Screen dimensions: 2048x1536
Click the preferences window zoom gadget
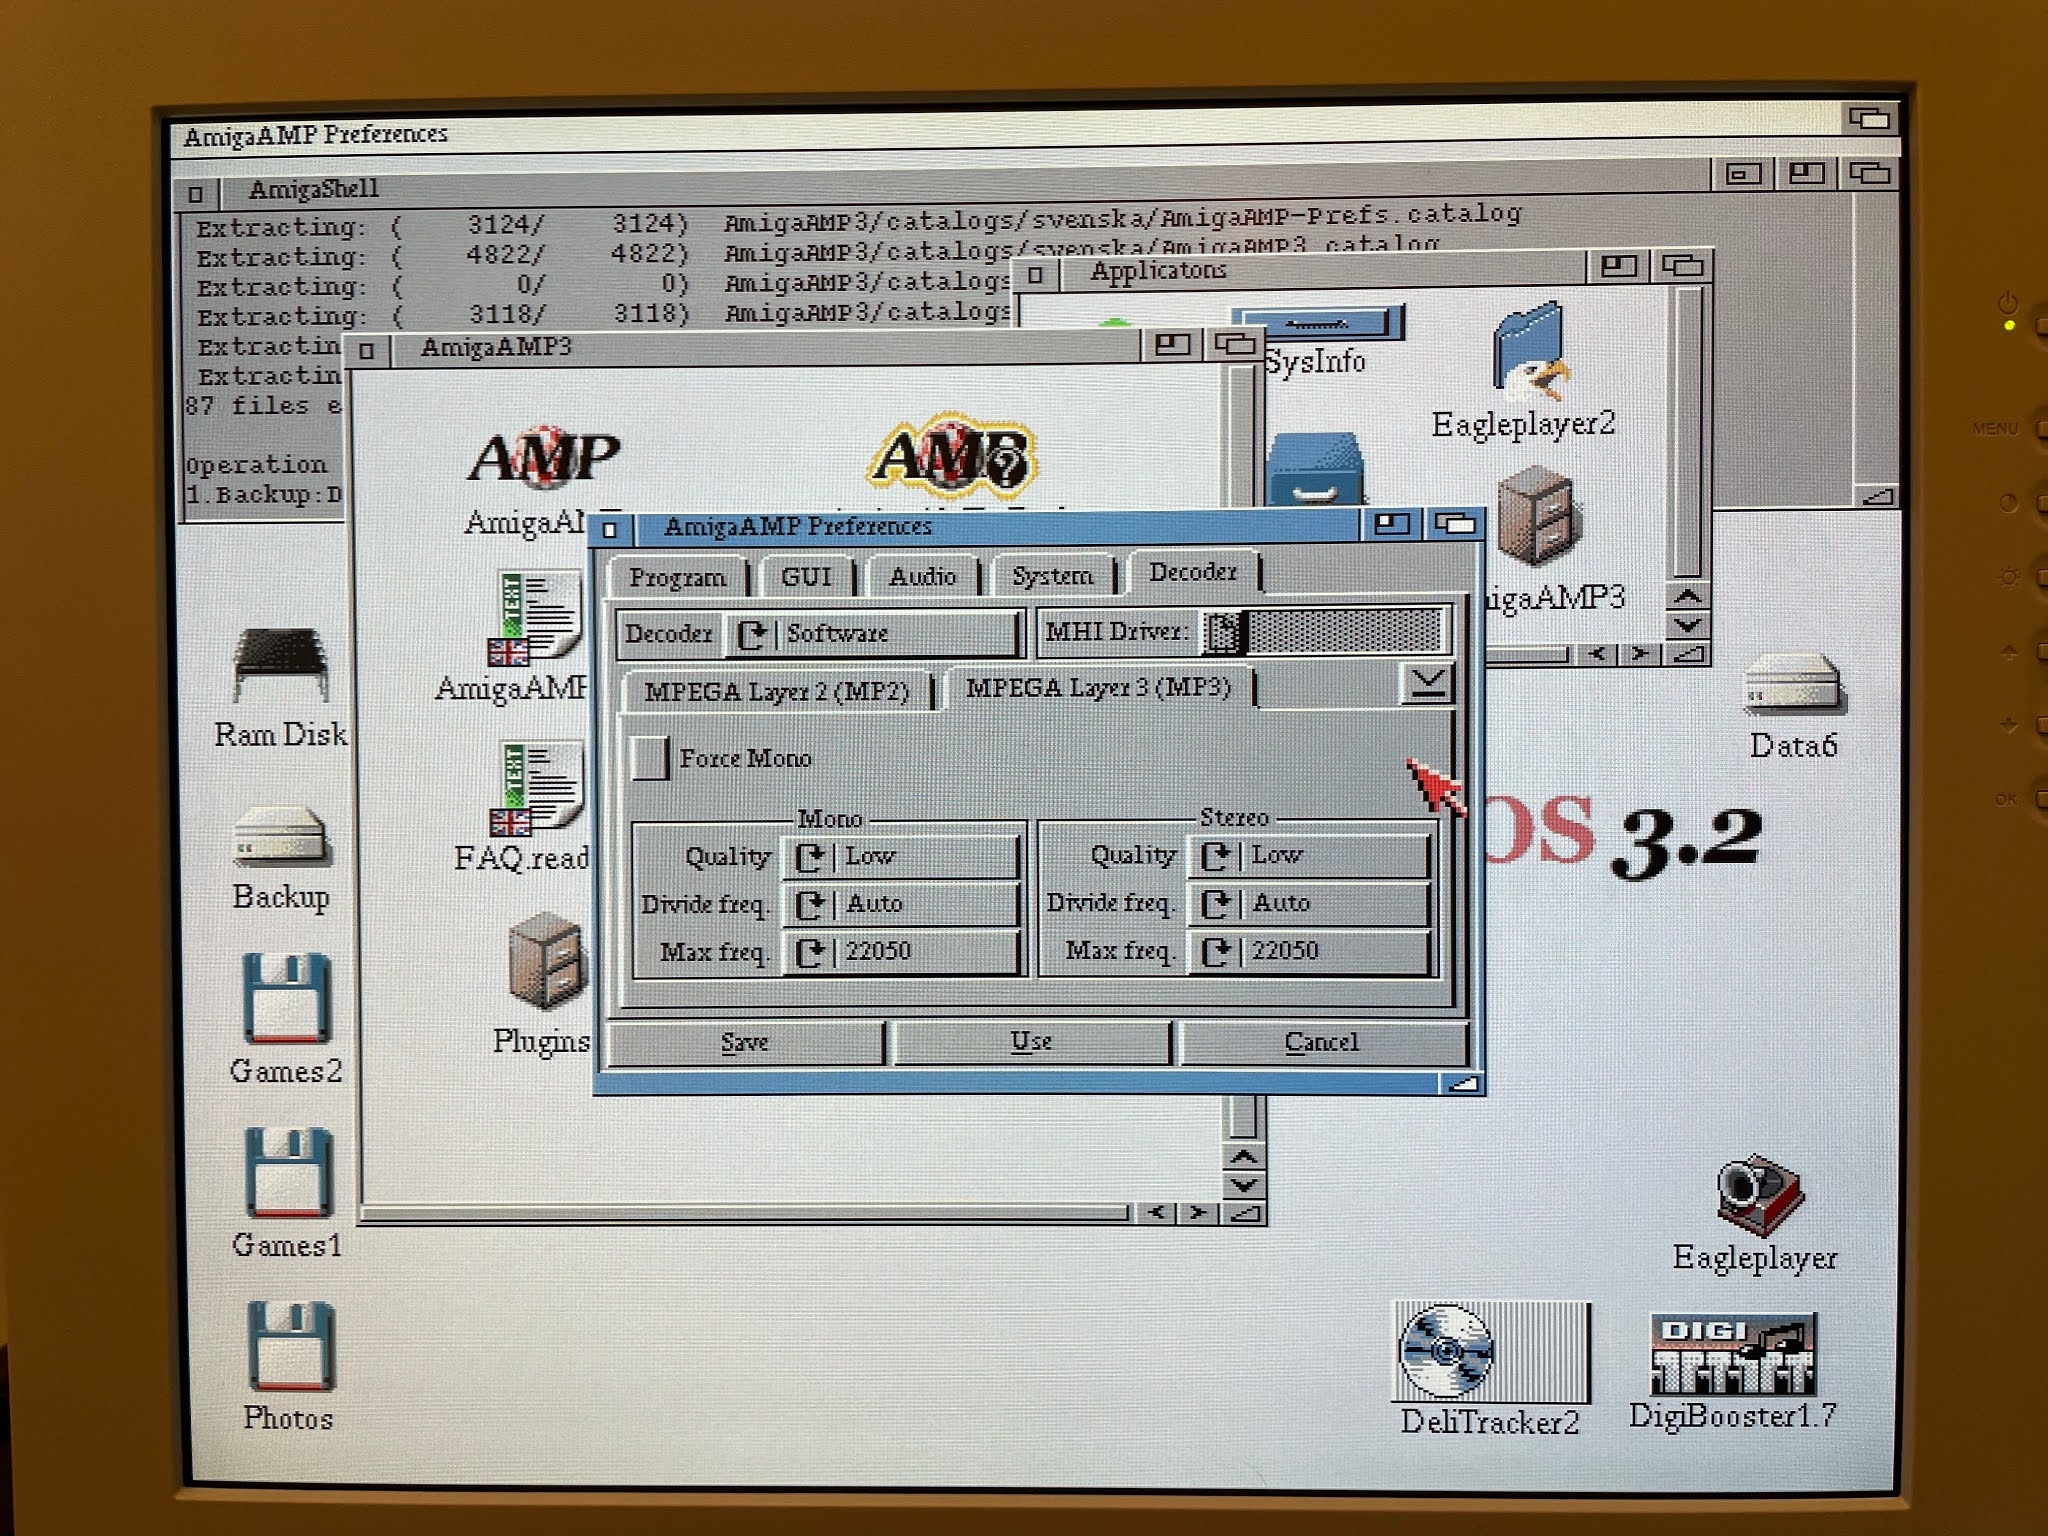(x=1391, y=523)
